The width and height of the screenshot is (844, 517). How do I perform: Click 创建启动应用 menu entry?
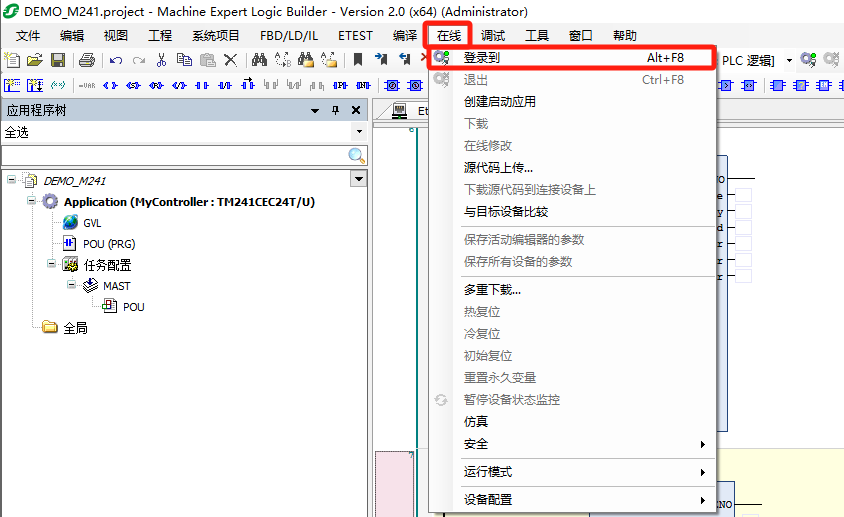pos(500,102)
